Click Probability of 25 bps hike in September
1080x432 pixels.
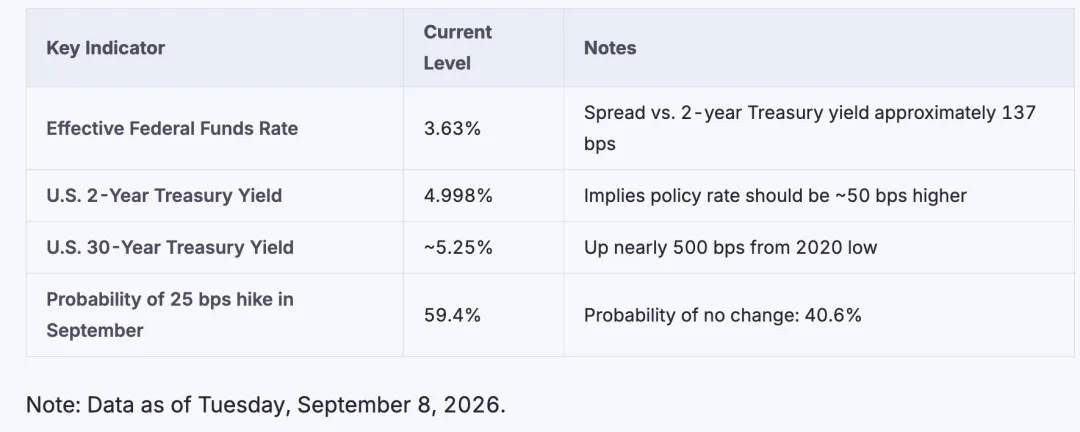click(170, 315)
